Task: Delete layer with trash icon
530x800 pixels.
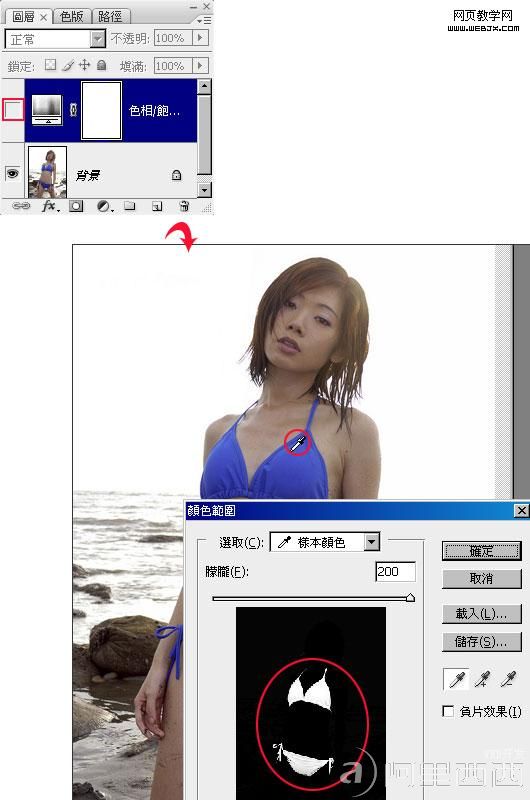Action: [184, 206]
